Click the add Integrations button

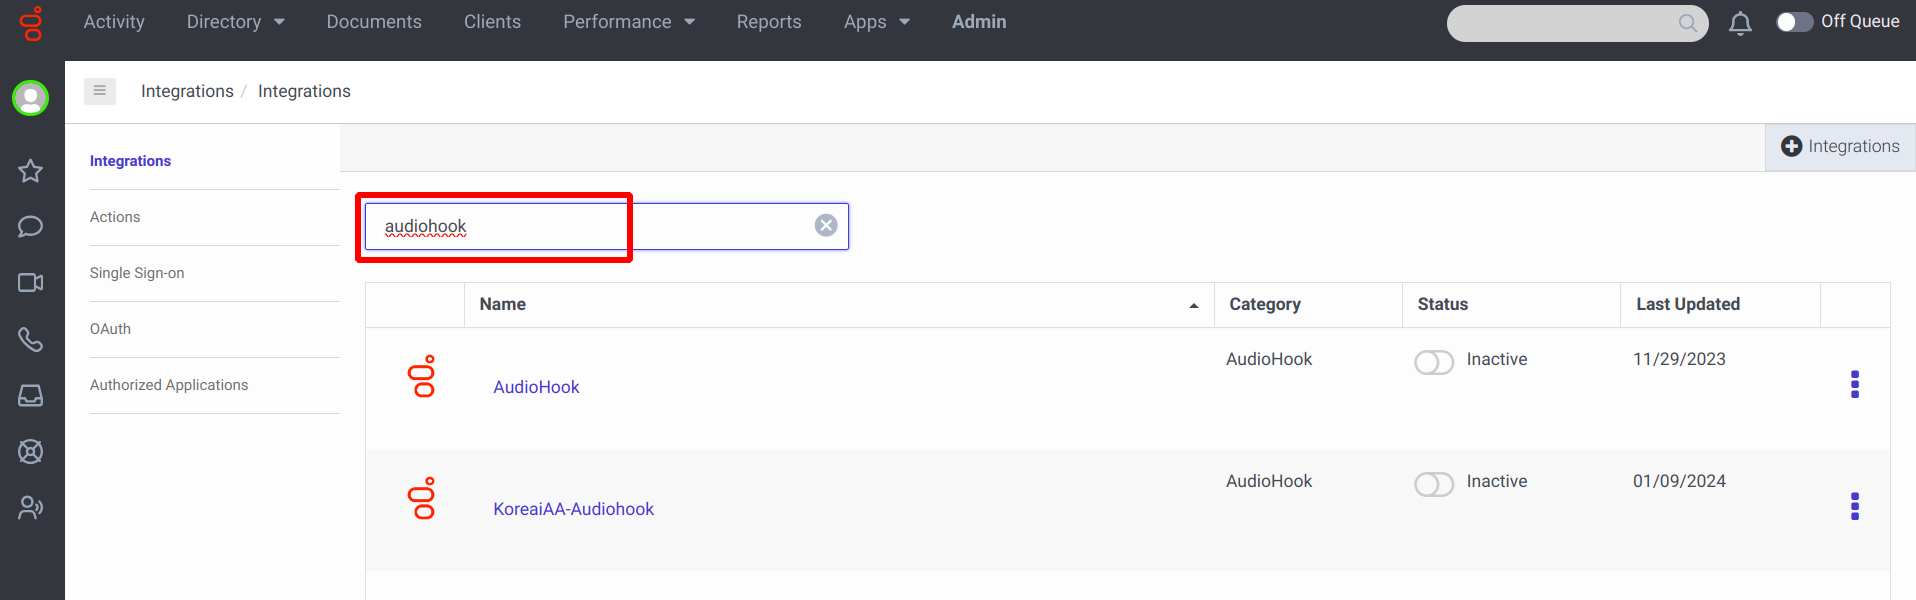tap(1840, 147)
